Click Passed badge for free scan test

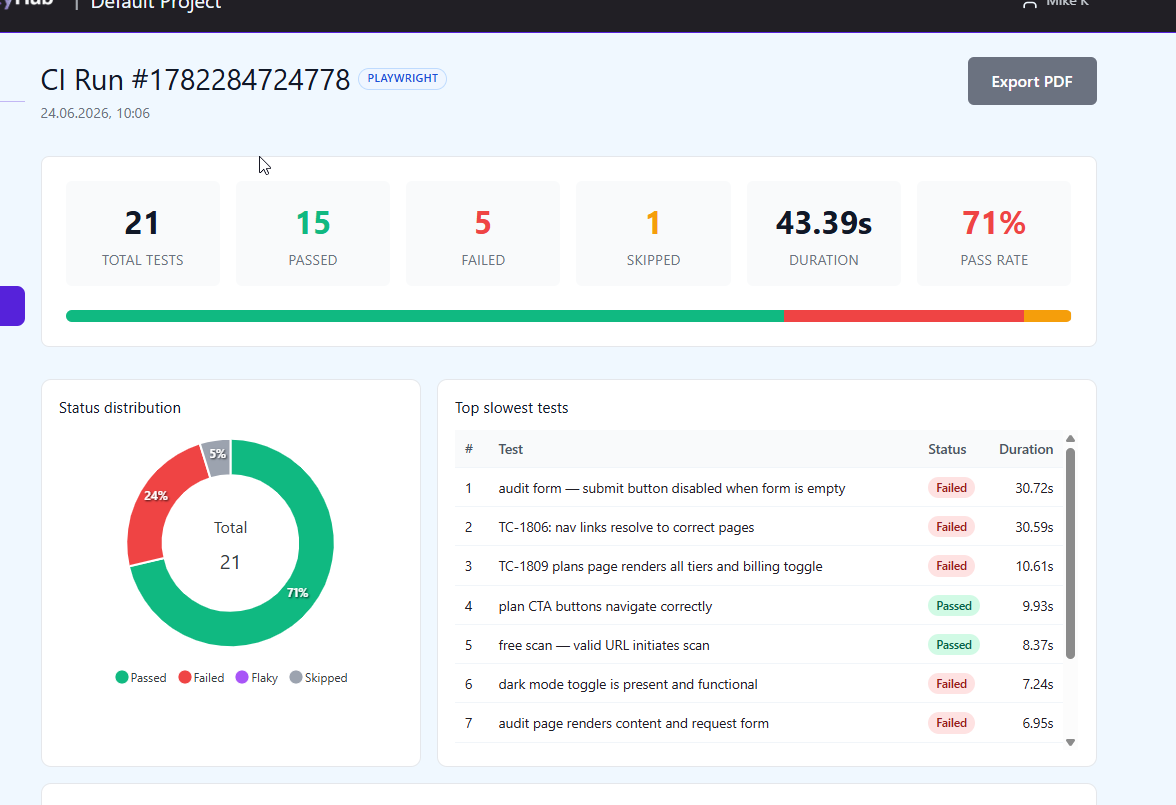click(x=953, y=644)
